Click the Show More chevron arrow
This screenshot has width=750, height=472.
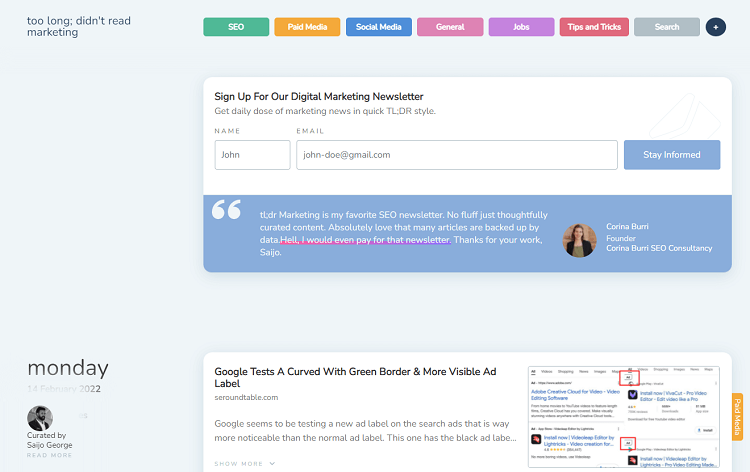[x=272, y=463]
